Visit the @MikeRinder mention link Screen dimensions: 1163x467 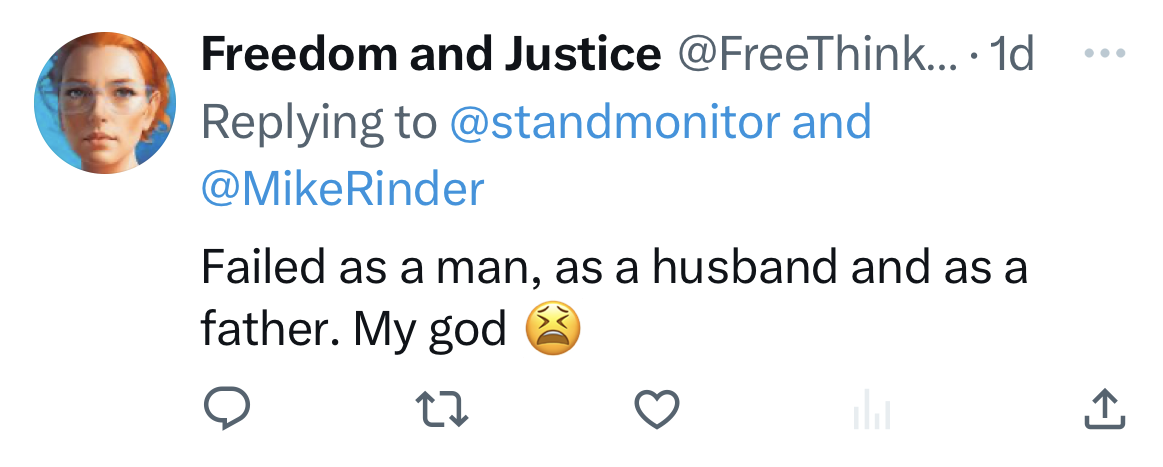tap(342, 188)
